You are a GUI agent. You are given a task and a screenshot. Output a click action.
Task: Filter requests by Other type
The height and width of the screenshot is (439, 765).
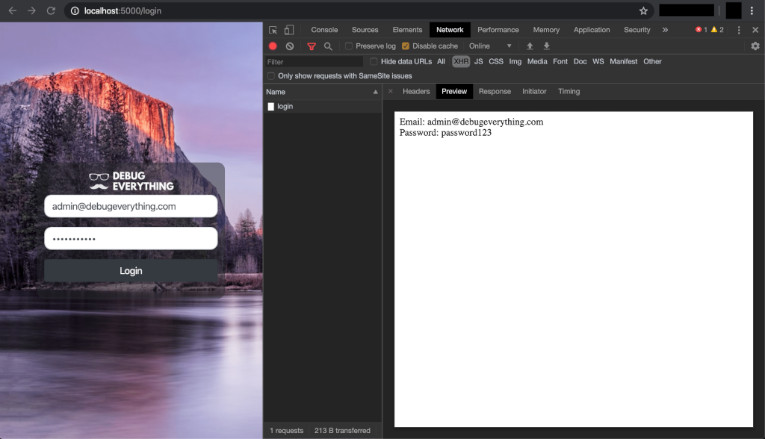click(x=652, y=61)
